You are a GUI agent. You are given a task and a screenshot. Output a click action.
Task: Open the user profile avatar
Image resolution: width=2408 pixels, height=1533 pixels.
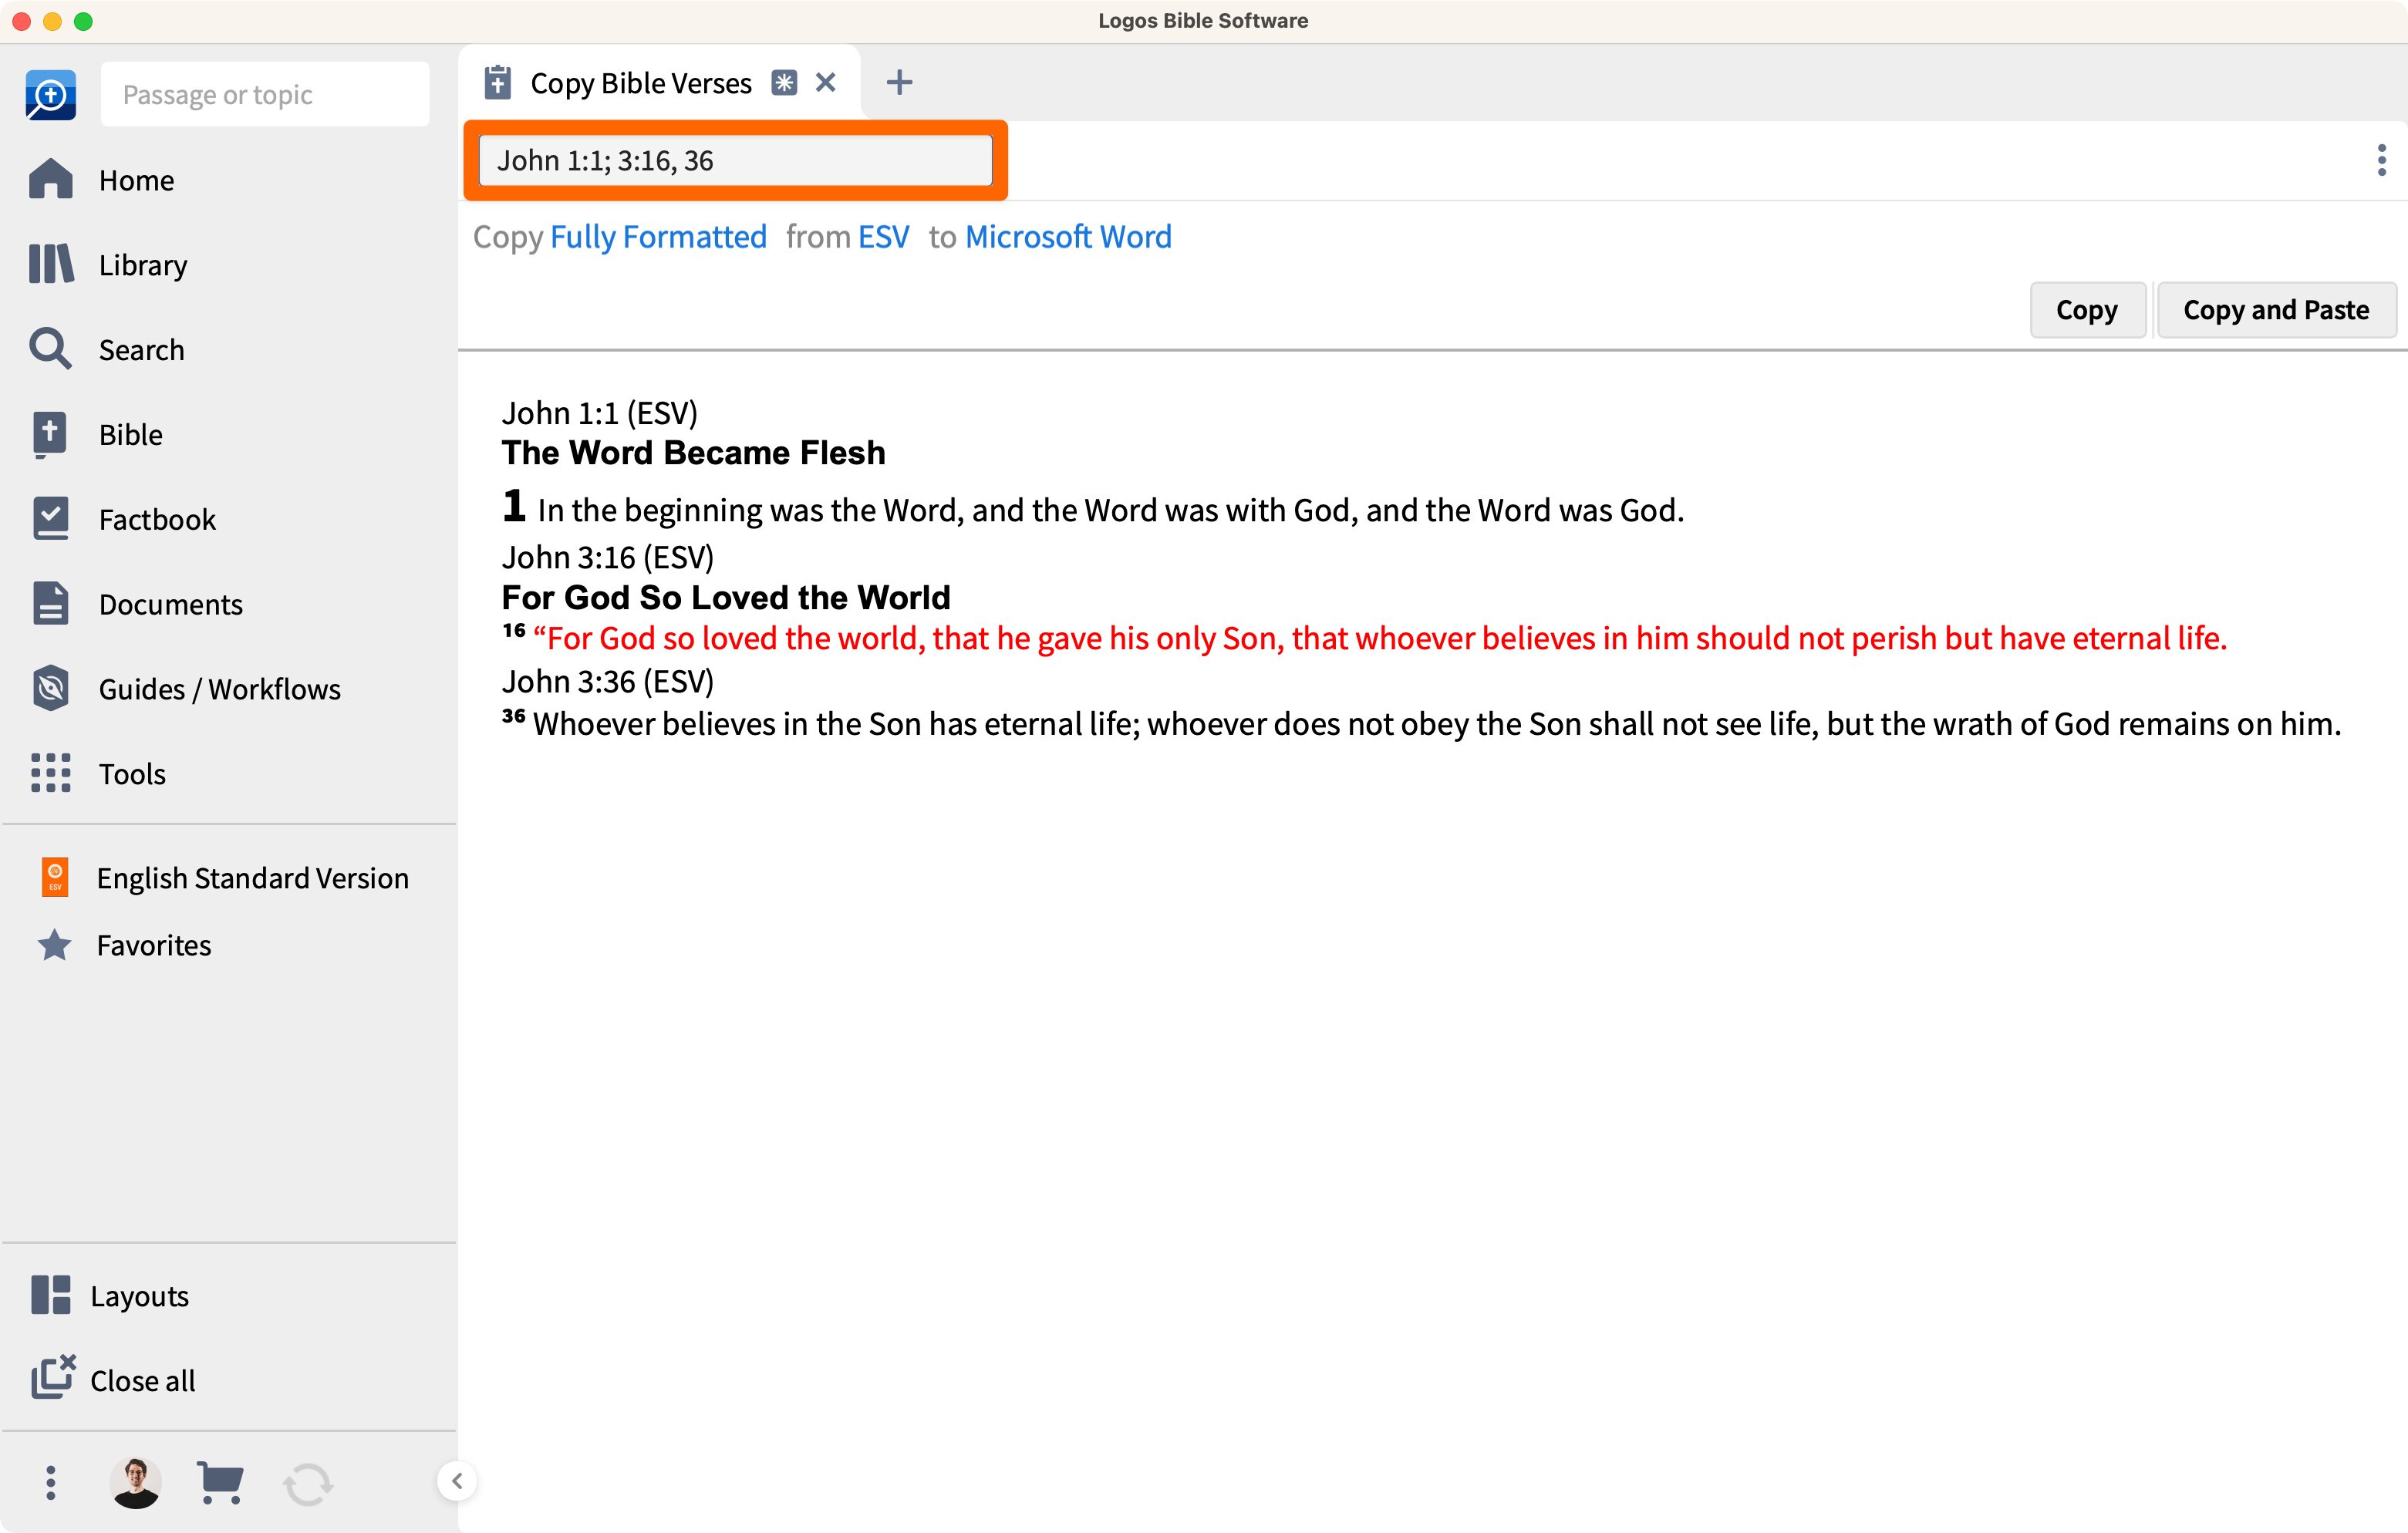click(x=136, y=1482)
